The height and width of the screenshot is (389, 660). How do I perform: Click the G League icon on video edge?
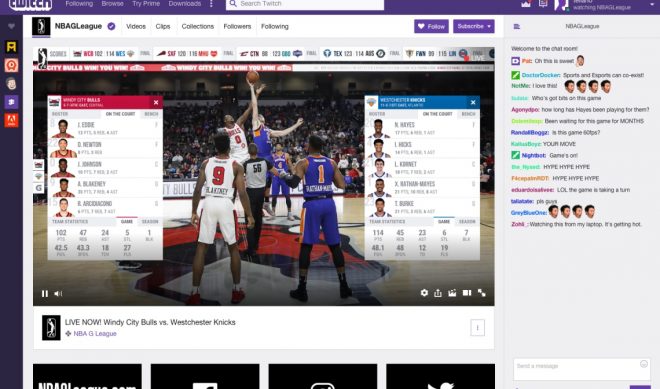pos(38,188)
